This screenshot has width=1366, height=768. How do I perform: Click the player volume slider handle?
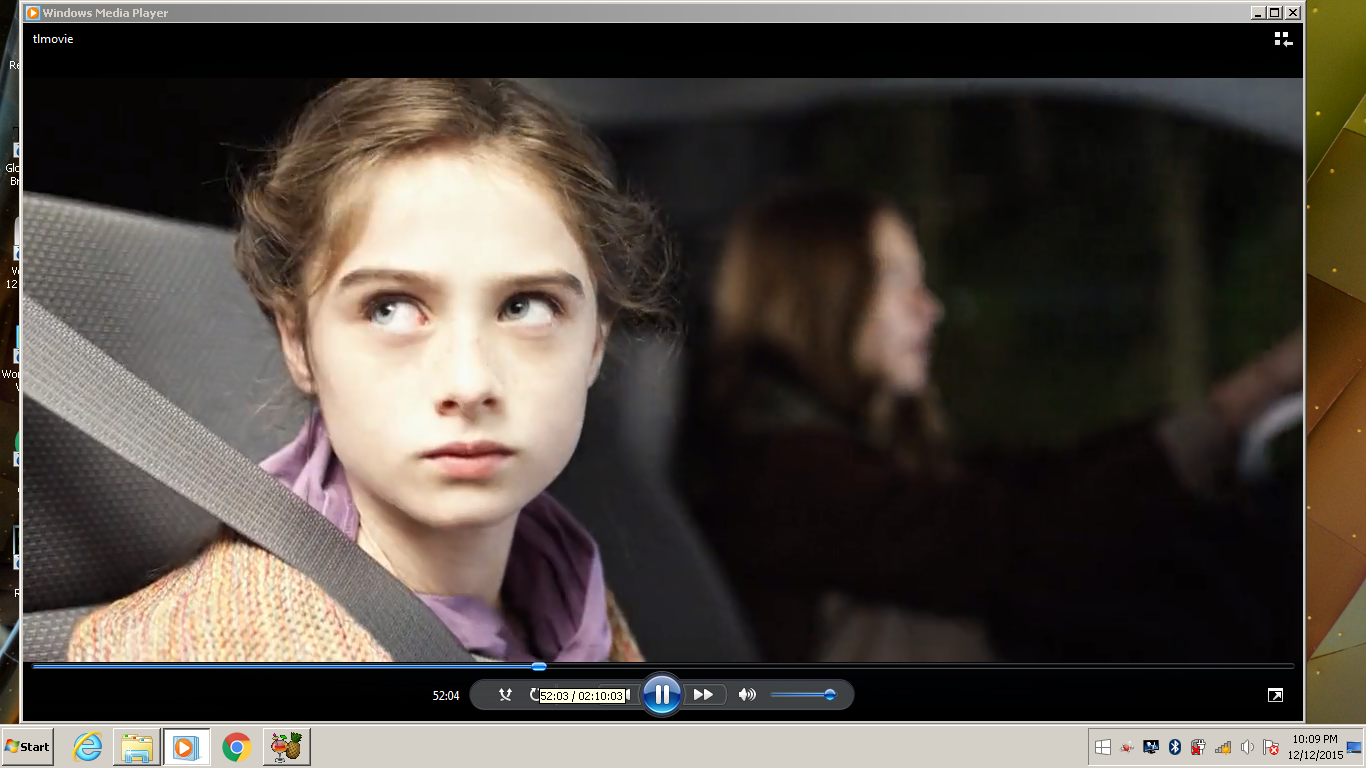829,695
